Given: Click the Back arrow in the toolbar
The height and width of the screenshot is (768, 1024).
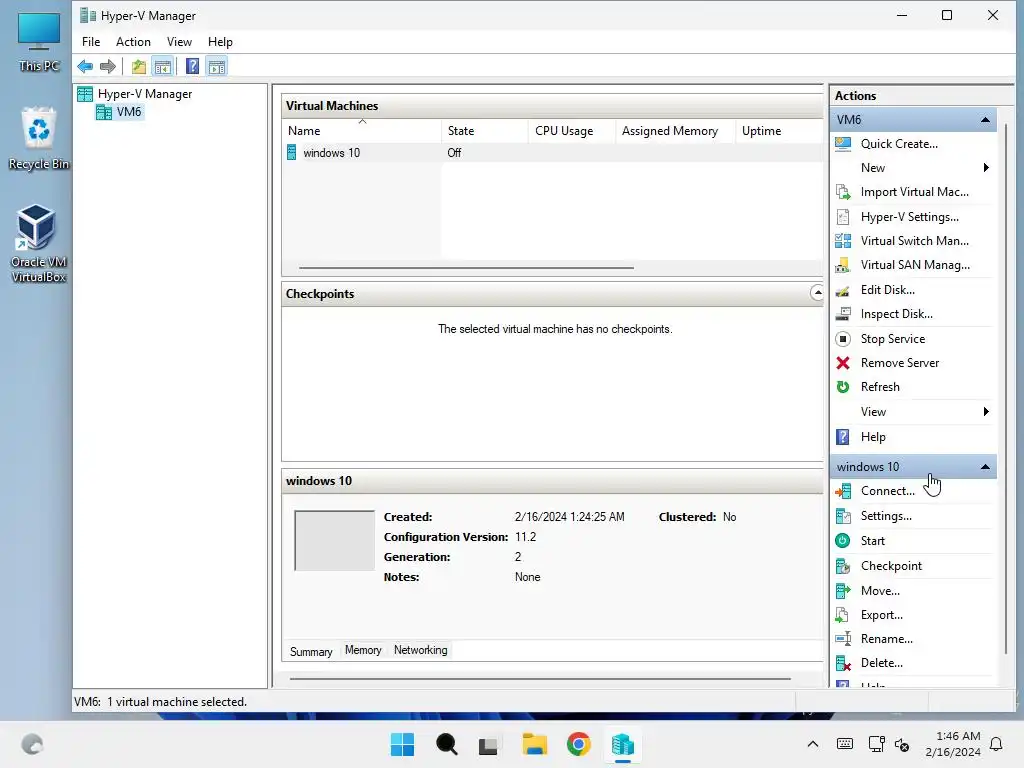Looking at the screenshot, I should tap(85, 67).
